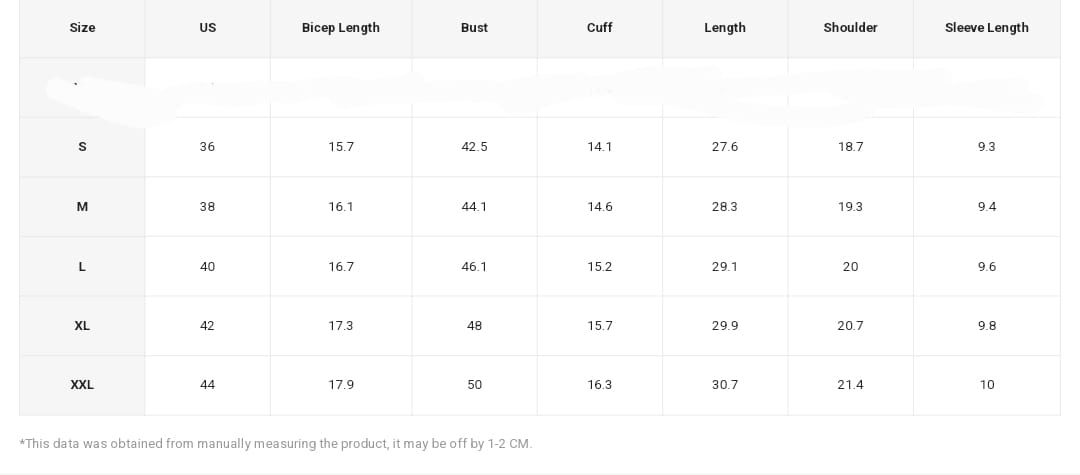
Task: Select the S size row label
Action: click(82, 147)
